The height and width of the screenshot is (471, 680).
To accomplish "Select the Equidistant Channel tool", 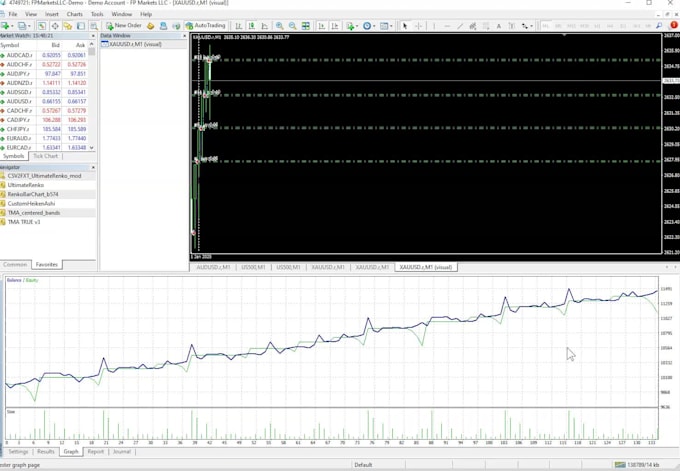I will coord(473,26).
